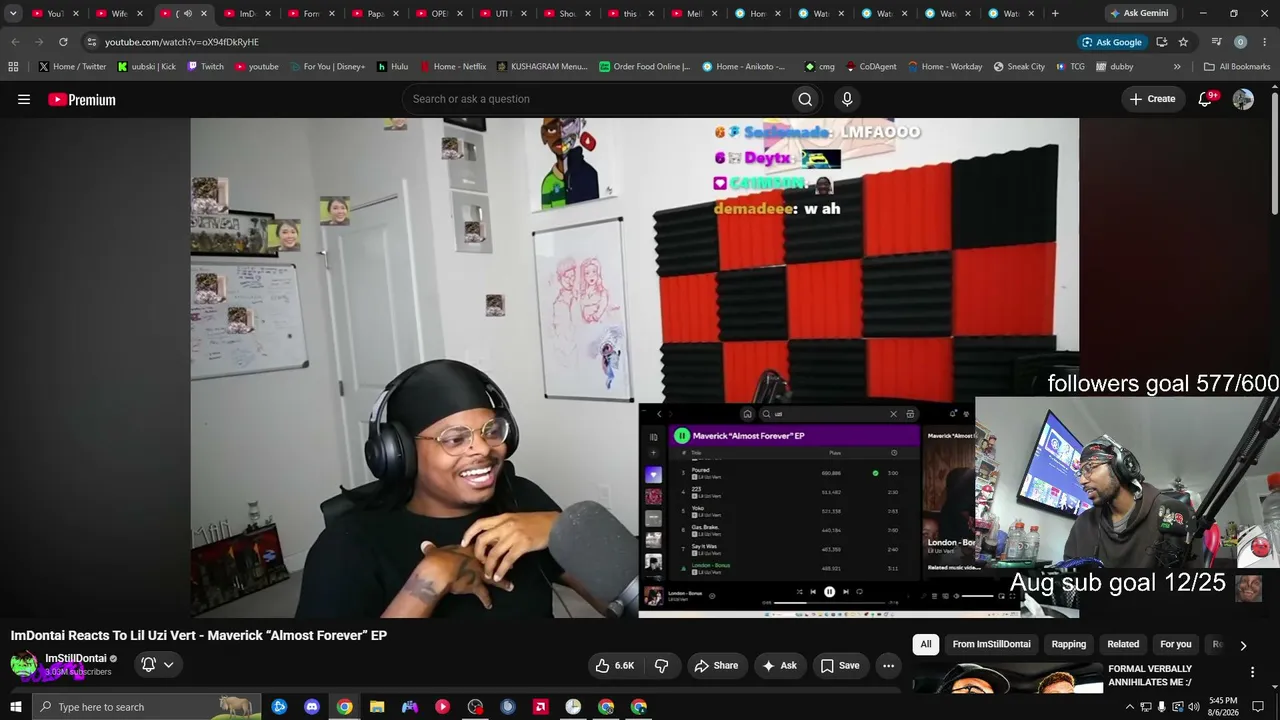Open the ImStillDontai channel name link
This screenshot has width=1280, height=720.
pyautogui.click(x=76, y=659)
